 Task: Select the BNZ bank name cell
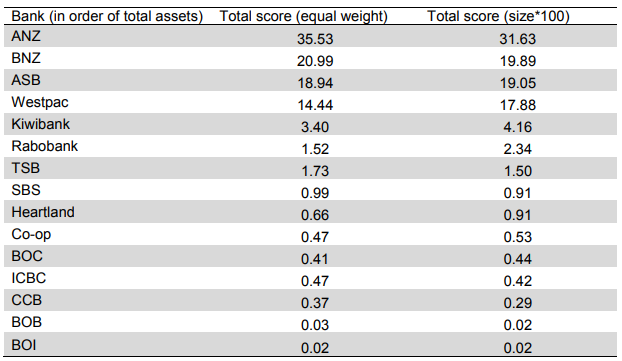[26, 58]
